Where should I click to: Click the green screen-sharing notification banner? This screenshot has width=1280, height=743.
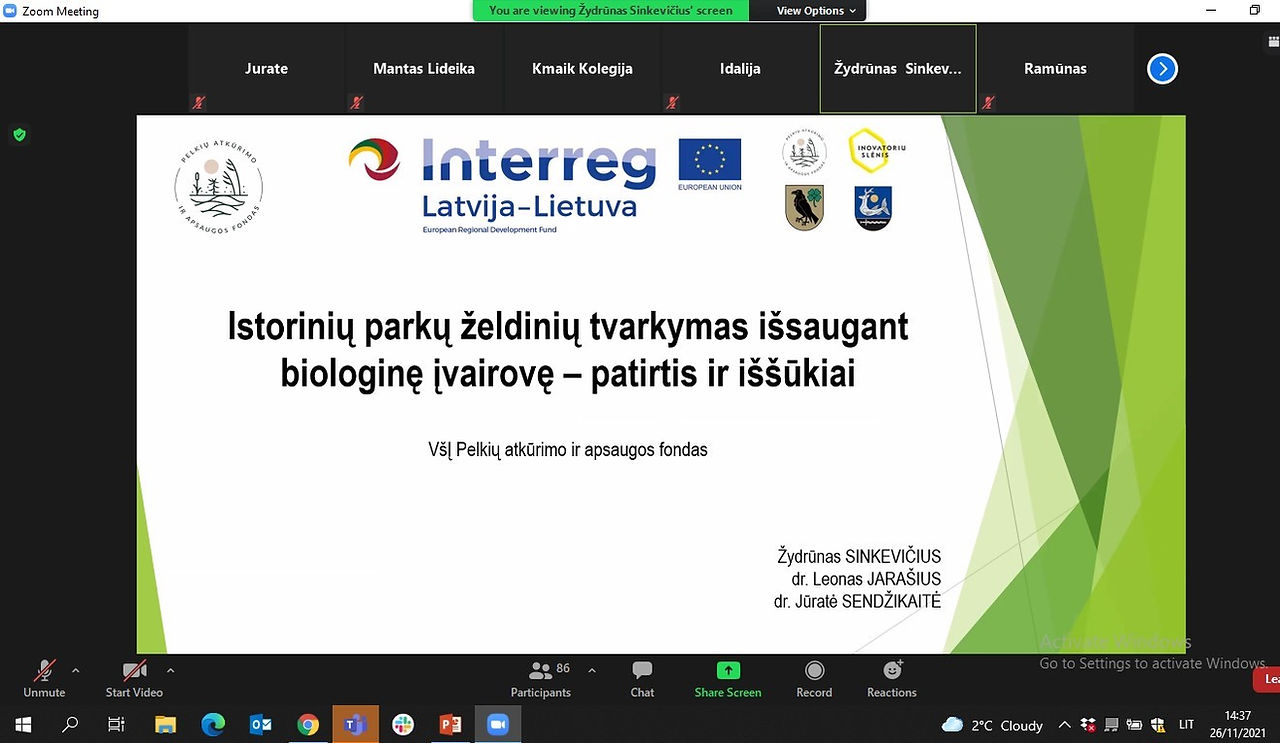pos(611,11)
